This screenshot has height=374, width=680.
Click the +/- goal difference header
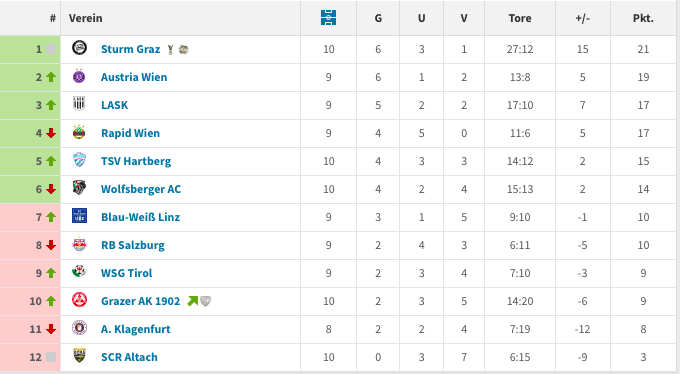[x=582, y=18]
